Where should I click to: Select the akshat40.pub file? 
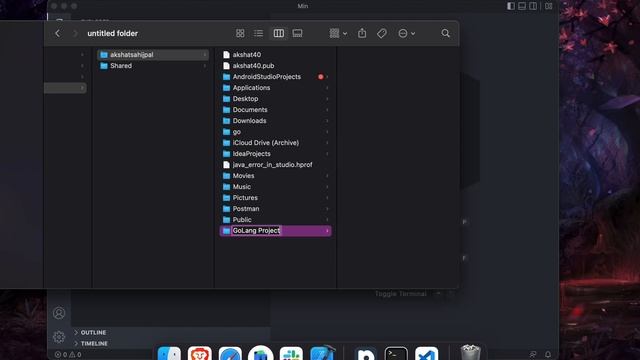[x=276, y=66]
